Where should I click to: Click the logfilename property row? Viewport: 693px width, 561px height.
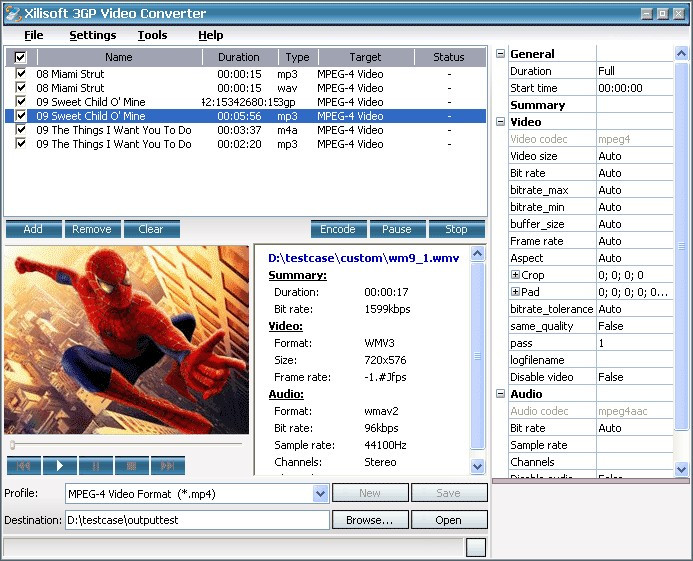(x=591, y=360)
